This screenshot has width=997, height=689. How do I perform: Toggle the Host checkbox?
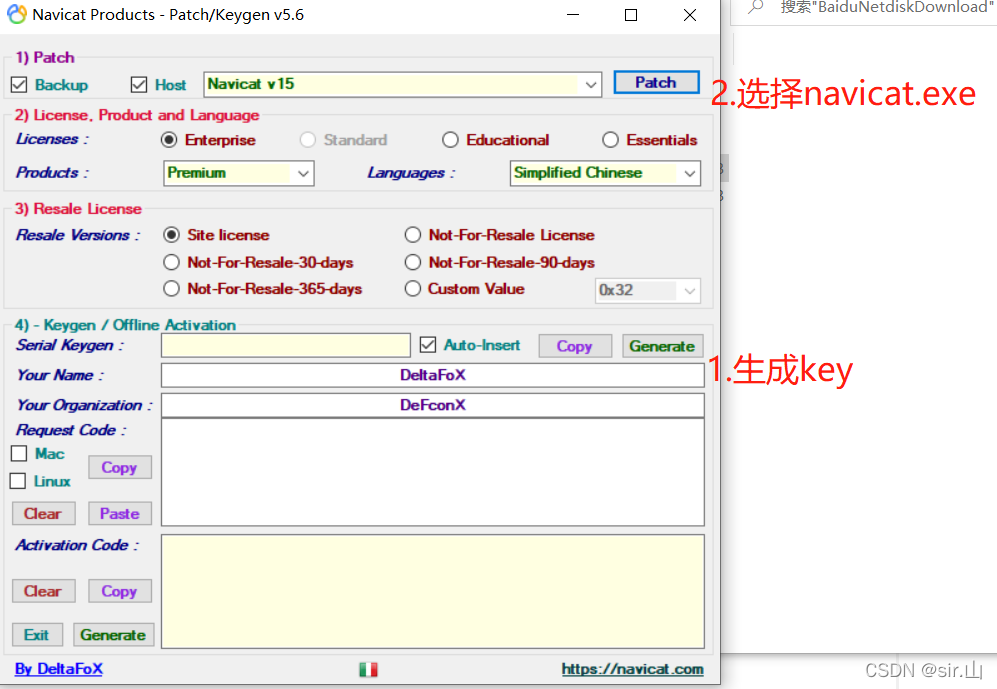click(139, 85)
